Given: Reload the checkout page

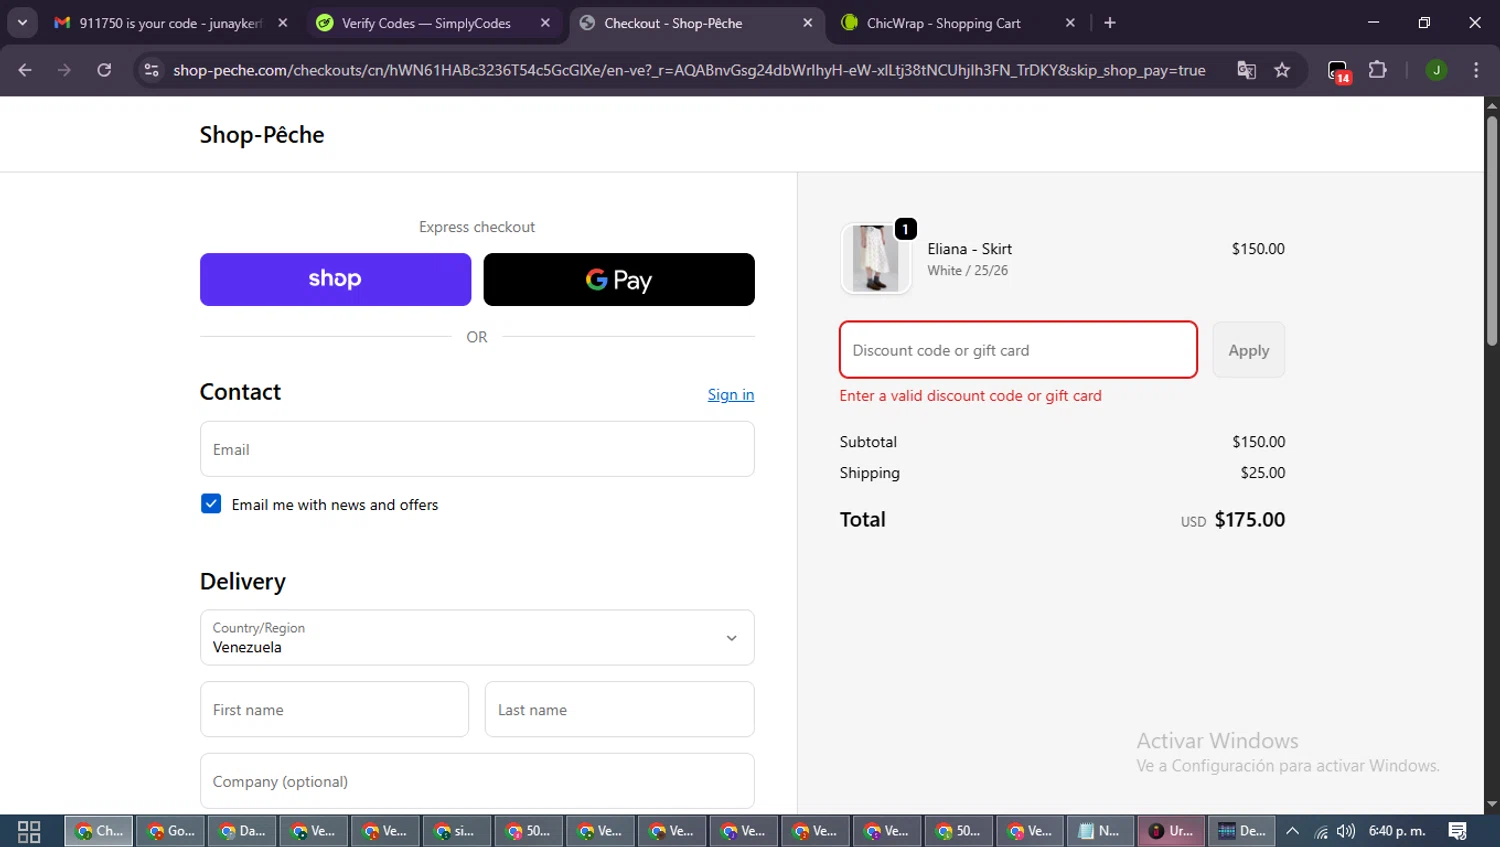Looking at the screenshot, I should point(104,70).
